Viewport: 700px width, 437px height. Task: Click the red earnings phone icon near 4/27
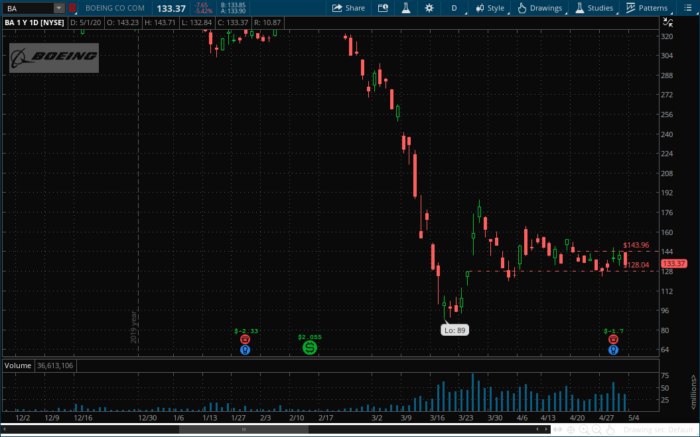[x=613, y=340]
